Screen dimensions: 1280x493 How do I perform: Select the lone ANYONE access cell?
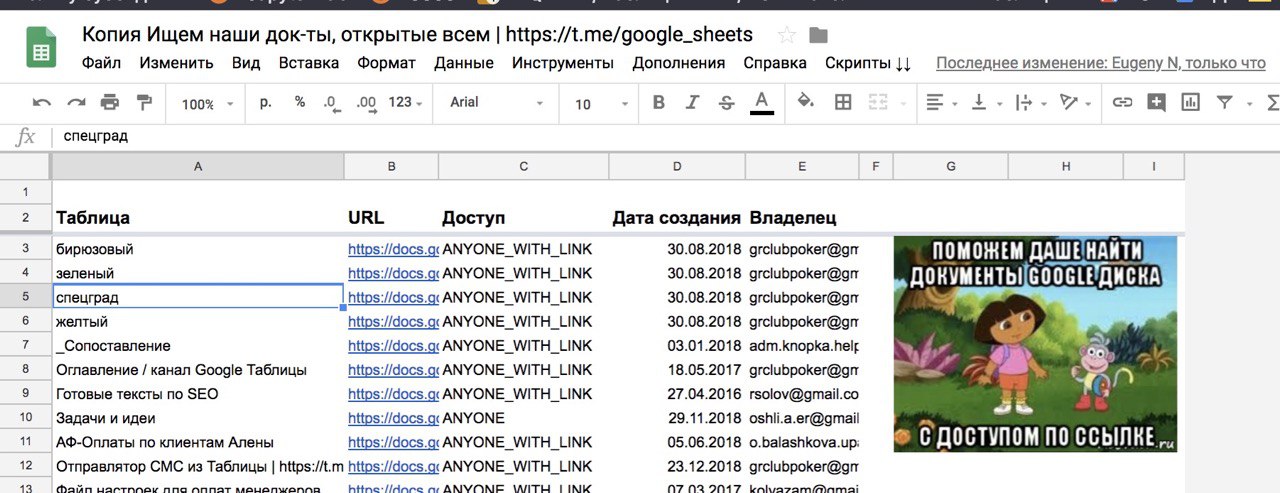524,418
